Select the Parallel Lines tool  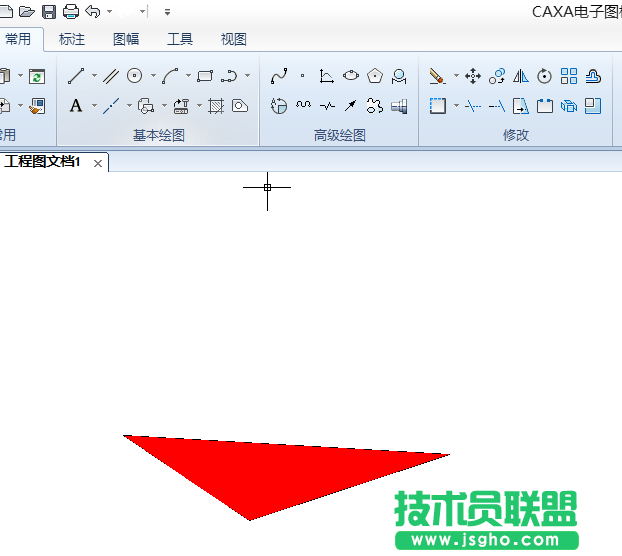(x=111, y=76)
